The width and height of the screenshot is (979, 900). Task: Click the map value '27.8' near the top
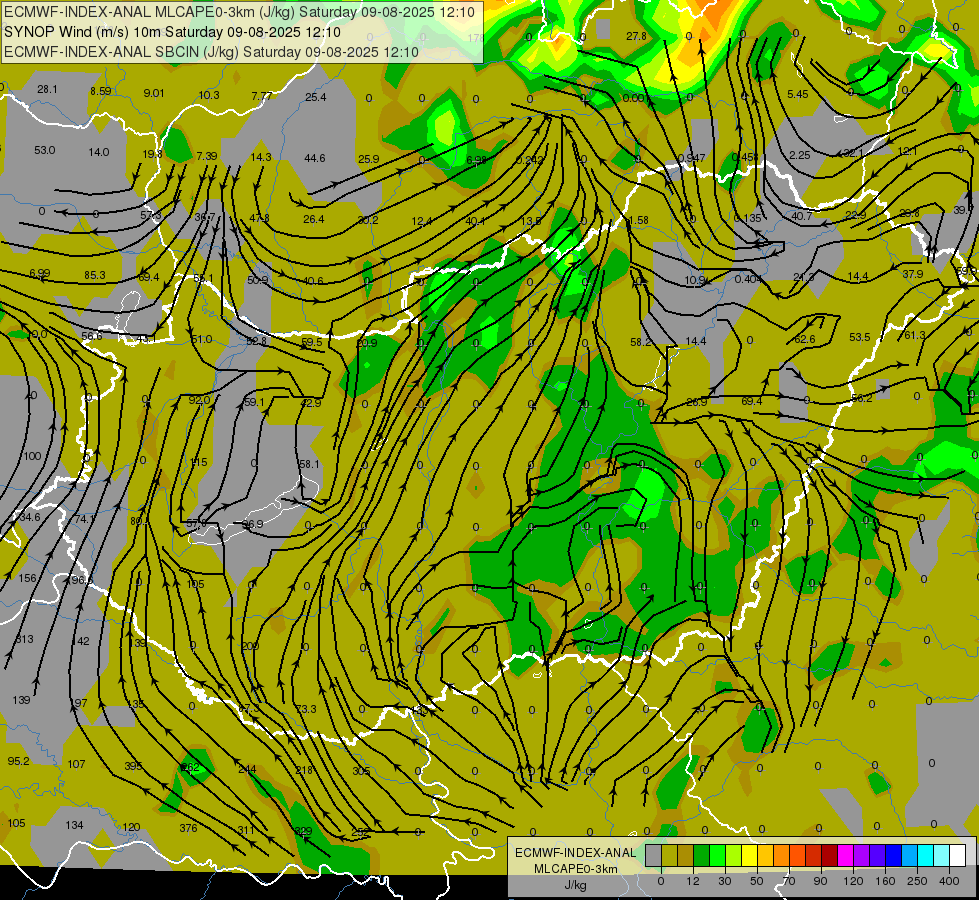pos(637,36)
